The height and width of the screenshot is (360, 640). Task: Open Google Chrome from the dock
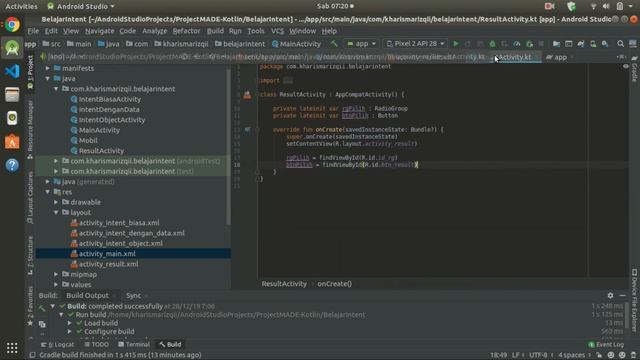click(12, 25)
